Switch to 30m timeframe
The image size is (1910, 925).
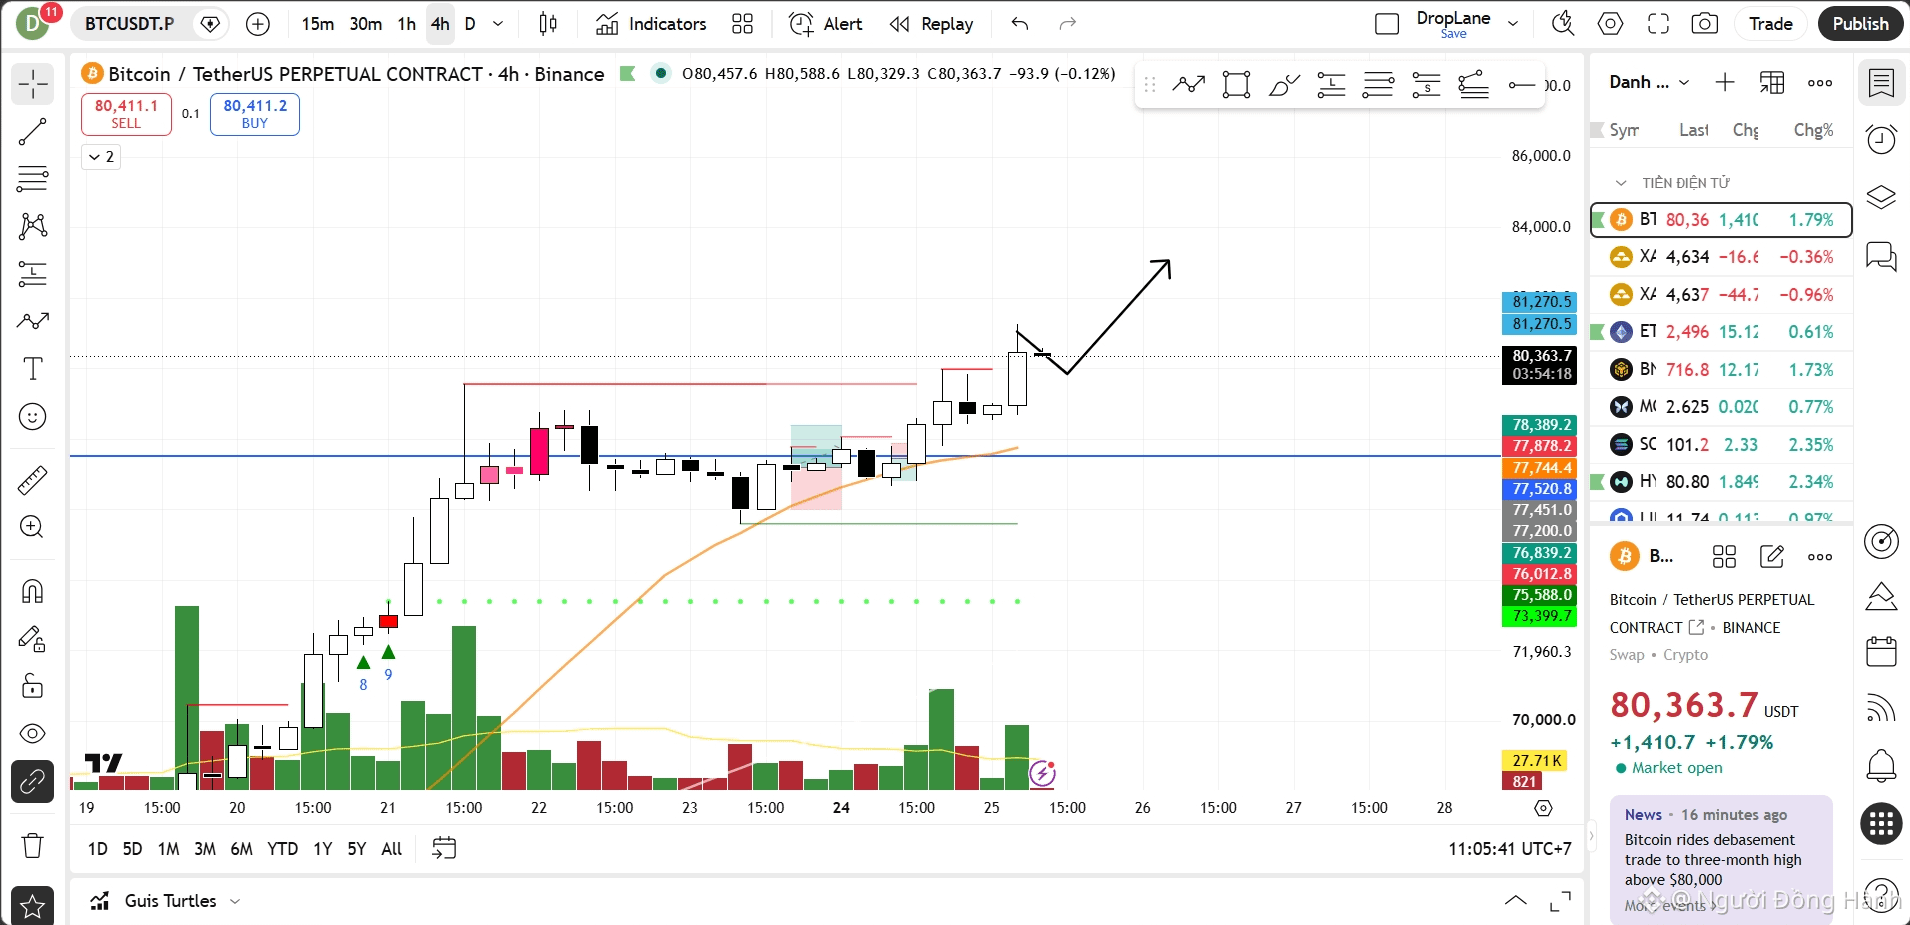click(x=366, y=24)
